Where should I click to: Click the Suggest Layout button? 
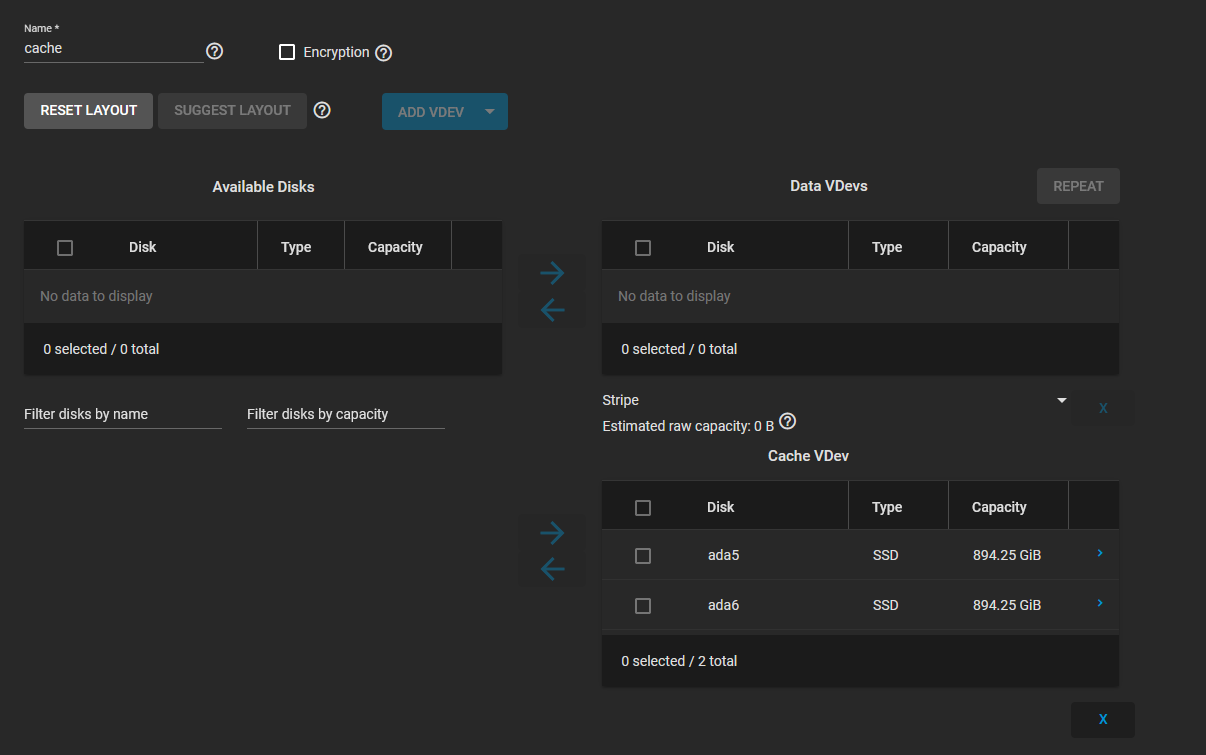tap(232, 111)
